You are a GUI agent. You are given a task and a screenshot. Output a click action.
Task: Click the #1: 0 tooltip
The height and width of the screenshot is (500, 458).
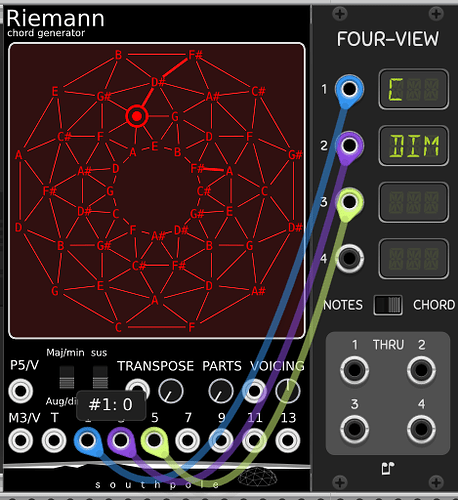(111, 405)
